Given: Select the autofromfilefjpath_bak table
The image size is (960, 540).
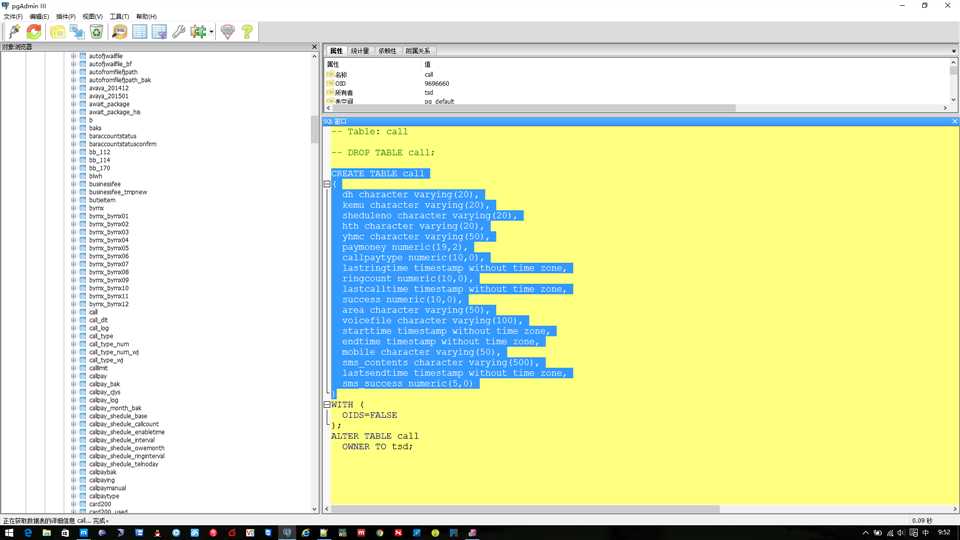Looking at the screenshot, I should pos(120,80).
